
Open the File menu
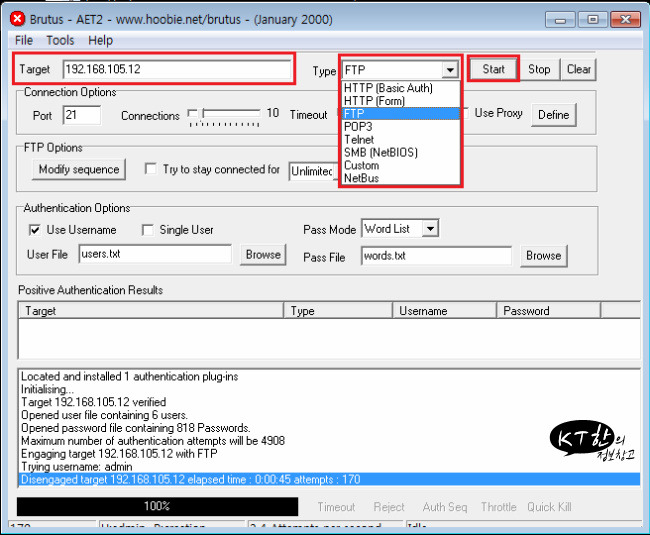(24, 40)
